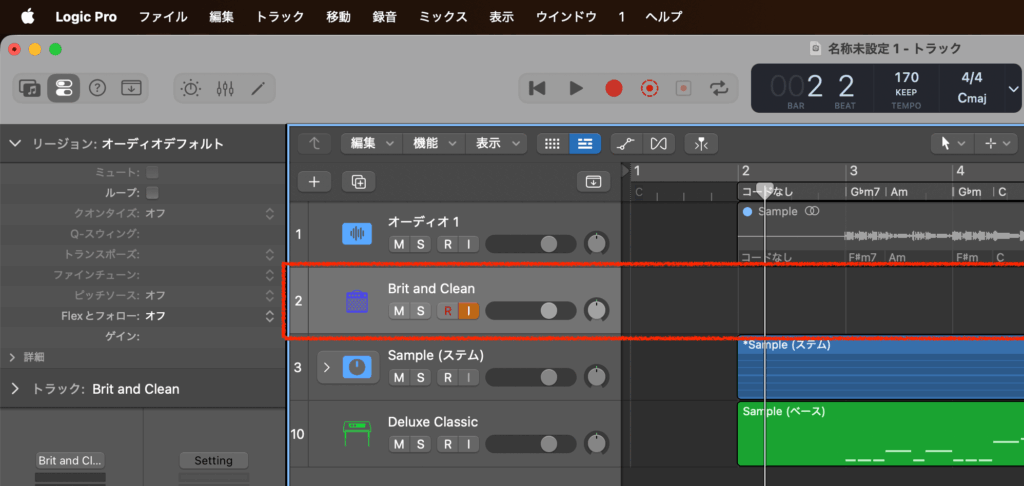
Task: Click the track header download tray icon
Action: 593,182
